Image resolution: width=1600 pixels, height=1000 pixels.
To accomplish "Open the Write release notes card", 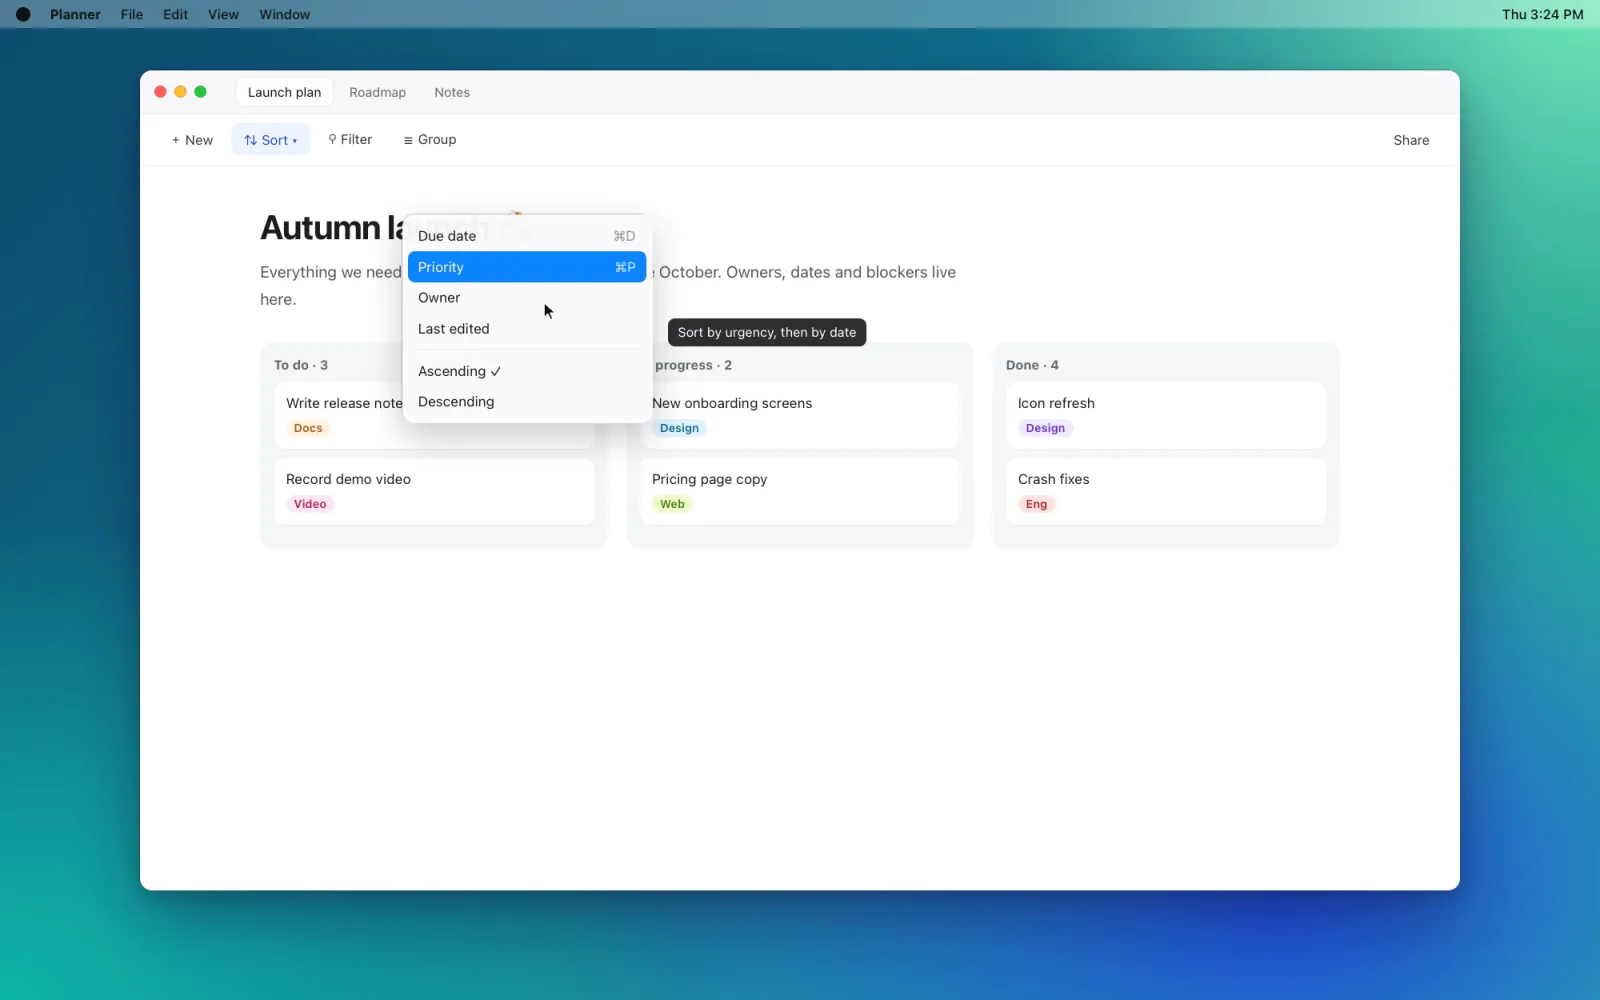I will pyautogui.click(x=339, y=415).
